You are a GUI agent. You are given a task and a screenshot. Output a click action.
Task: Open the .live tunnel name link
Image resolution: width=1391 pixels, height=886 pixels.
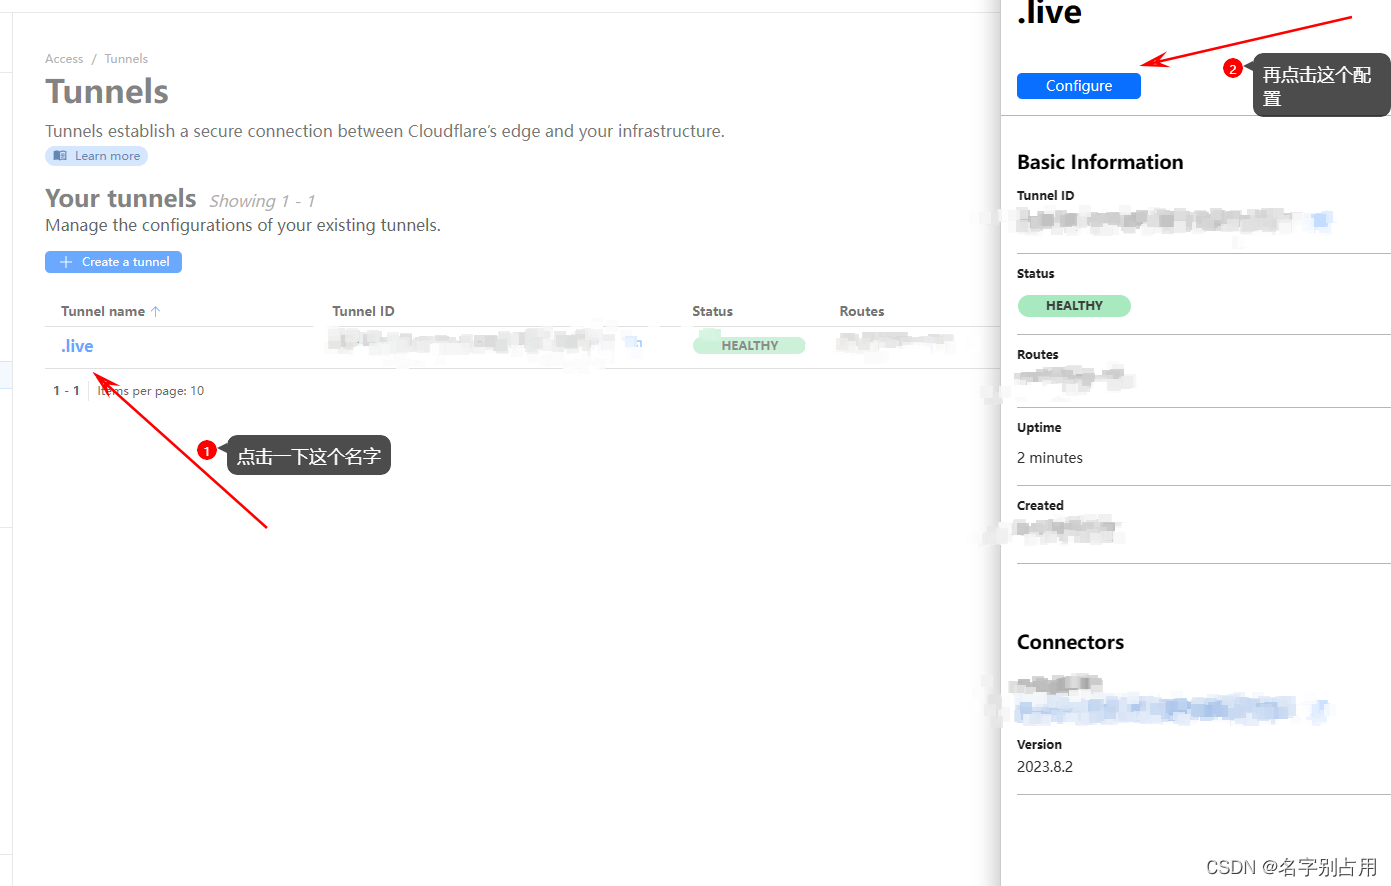(77, 346)
